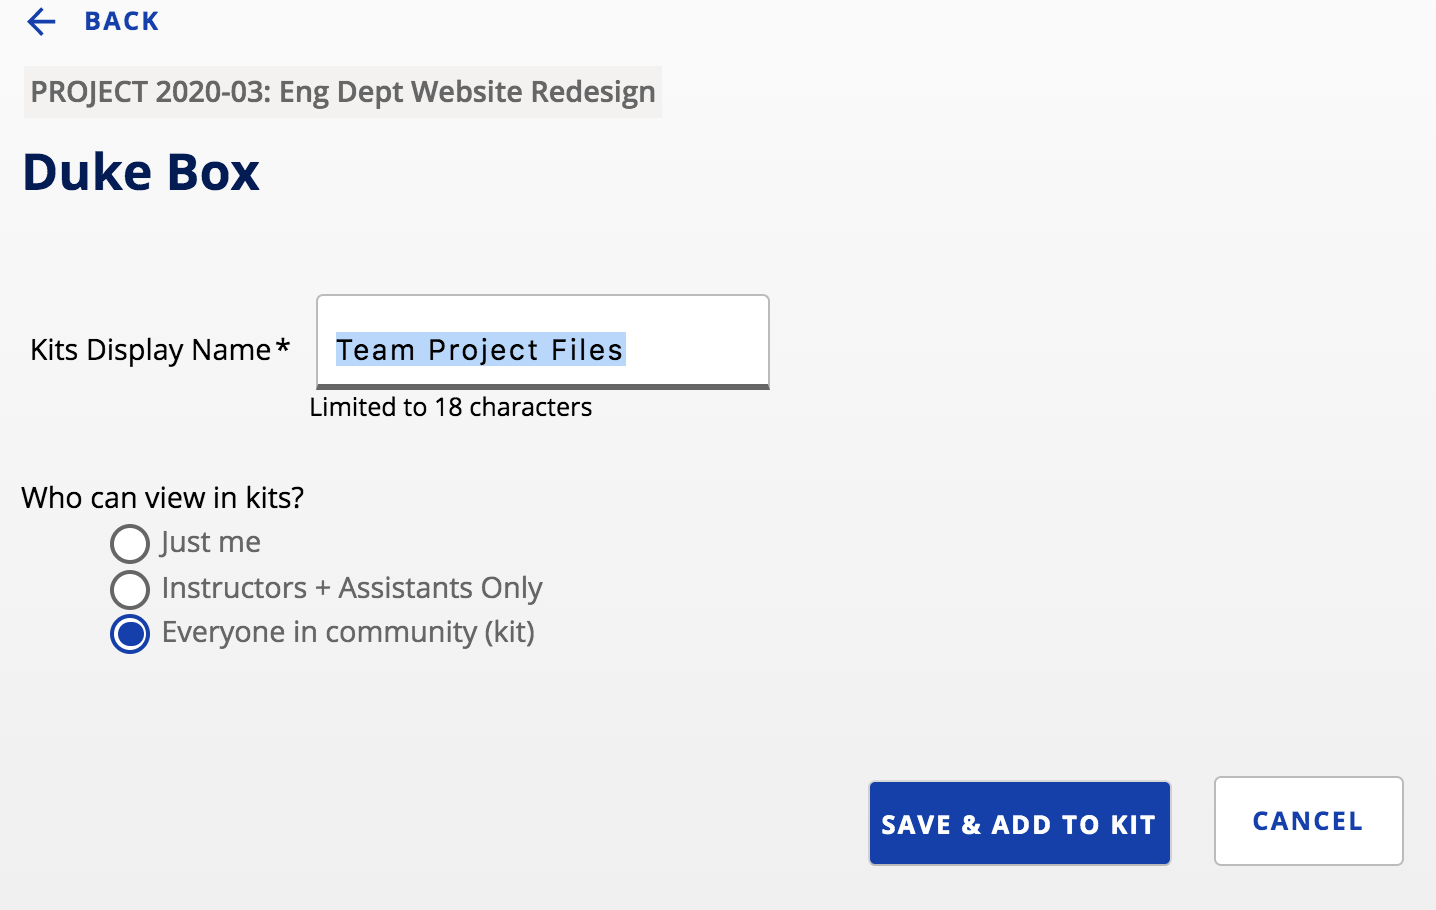
Task: Click the Instructors + Assistants Only label text
Action: pyautogui.click(x=352, y=588)
